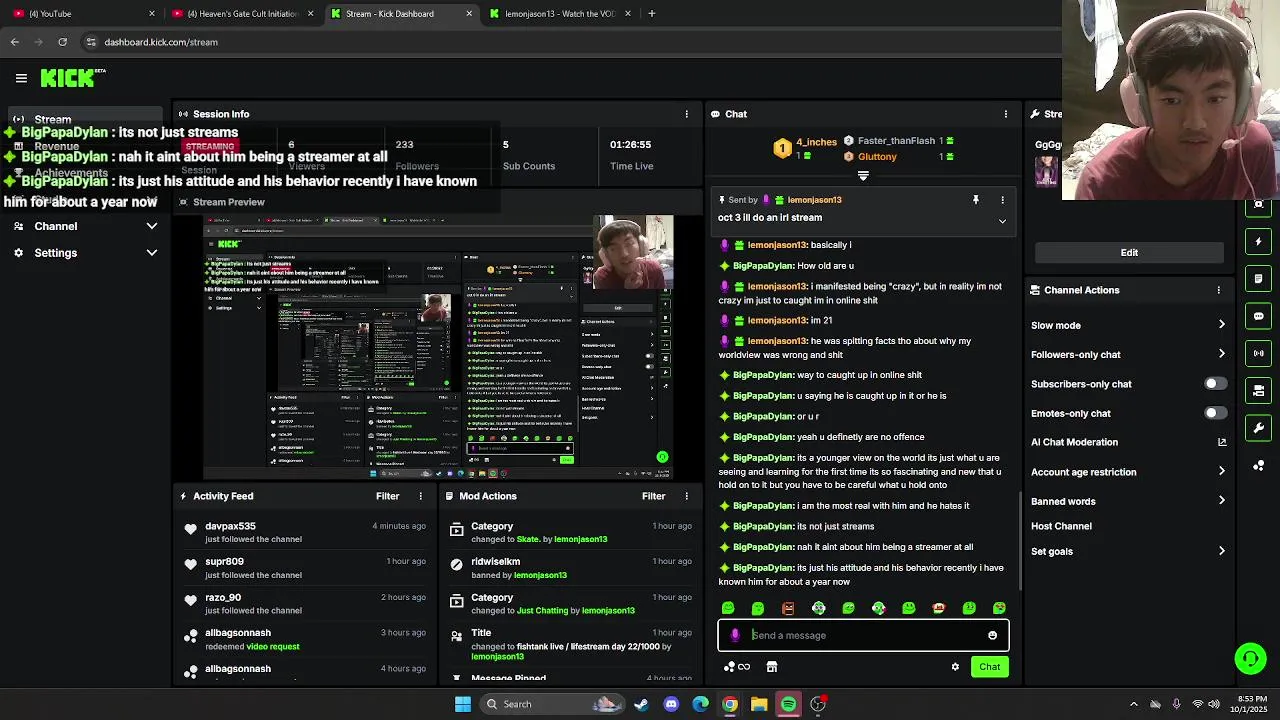Click the taskbar Search box
1280x720 pixels.
[x=552, y=704]
